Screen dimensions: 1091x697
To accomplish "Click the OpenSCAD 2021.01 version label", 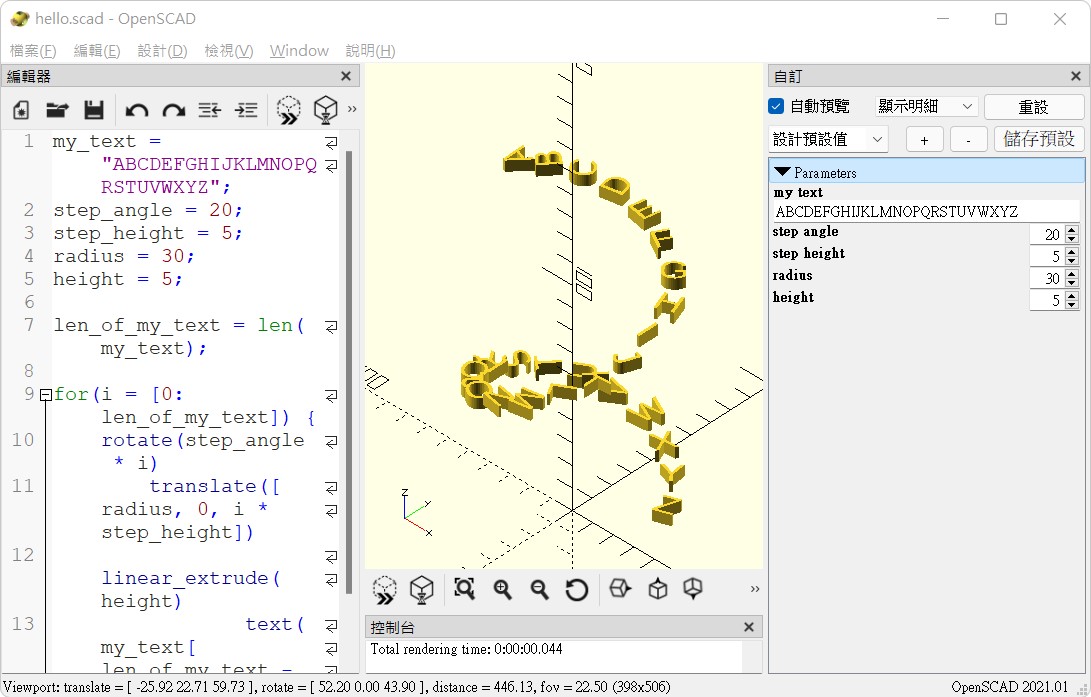I will 1010,687.
